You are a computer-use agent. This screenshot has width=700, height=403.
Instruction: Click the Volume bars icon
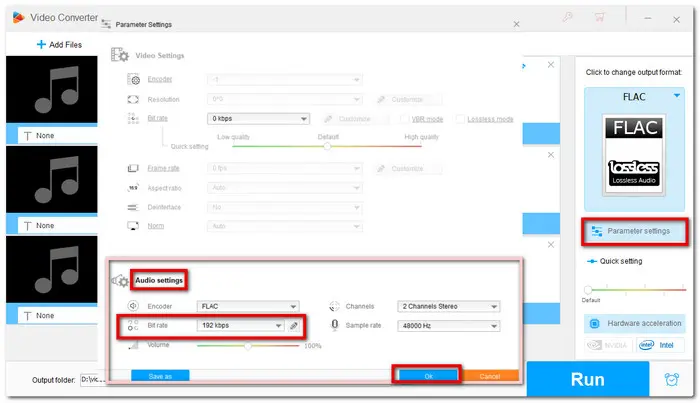(x=133, y=345)
